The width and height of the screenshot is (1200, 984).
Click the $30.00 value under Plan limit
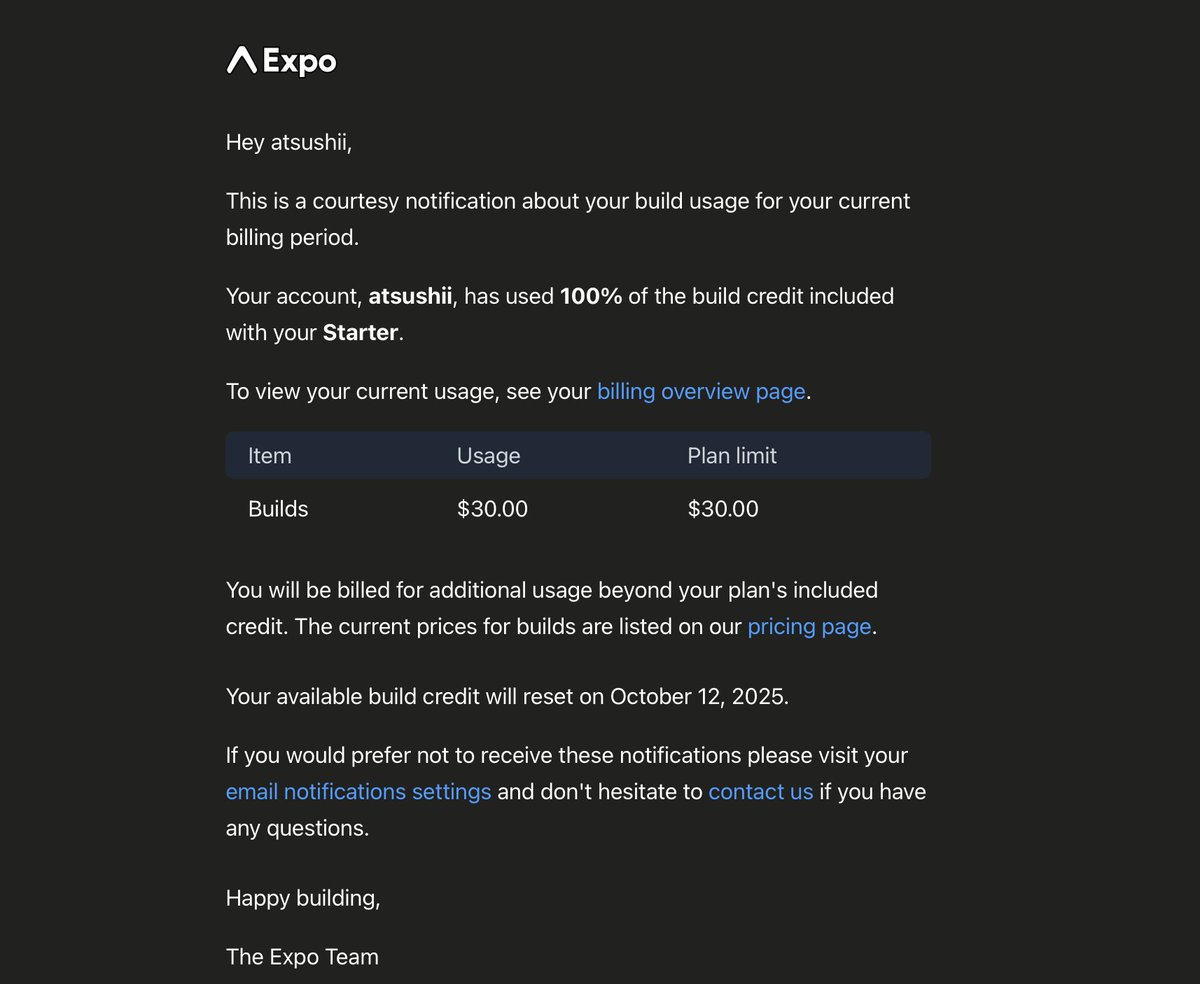click(723, 509)
